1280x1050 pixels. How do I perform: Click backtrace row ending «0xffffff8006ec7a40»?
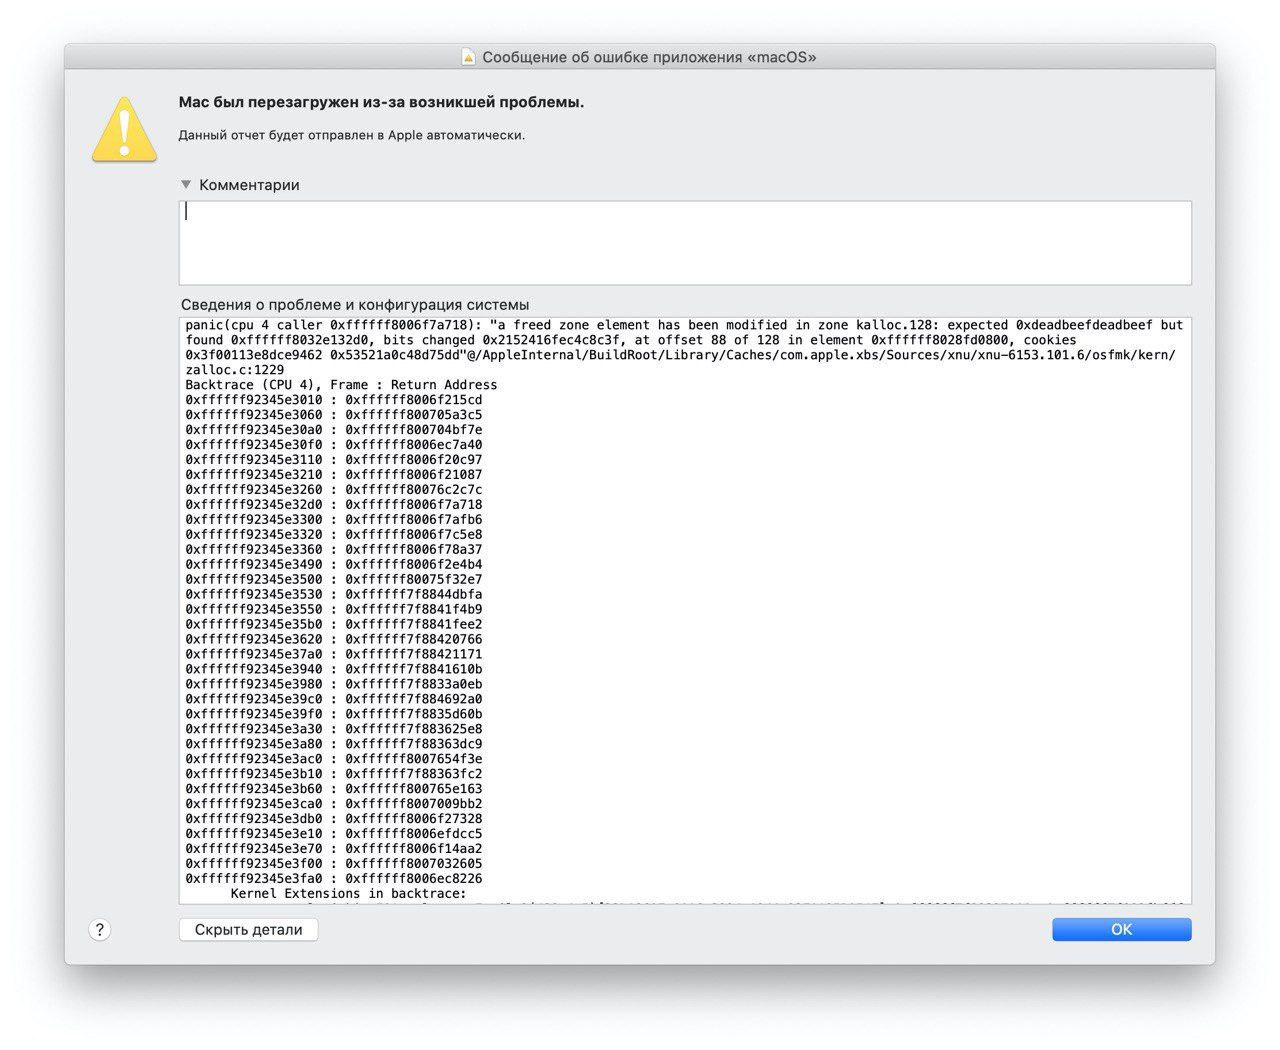(334, 445)
